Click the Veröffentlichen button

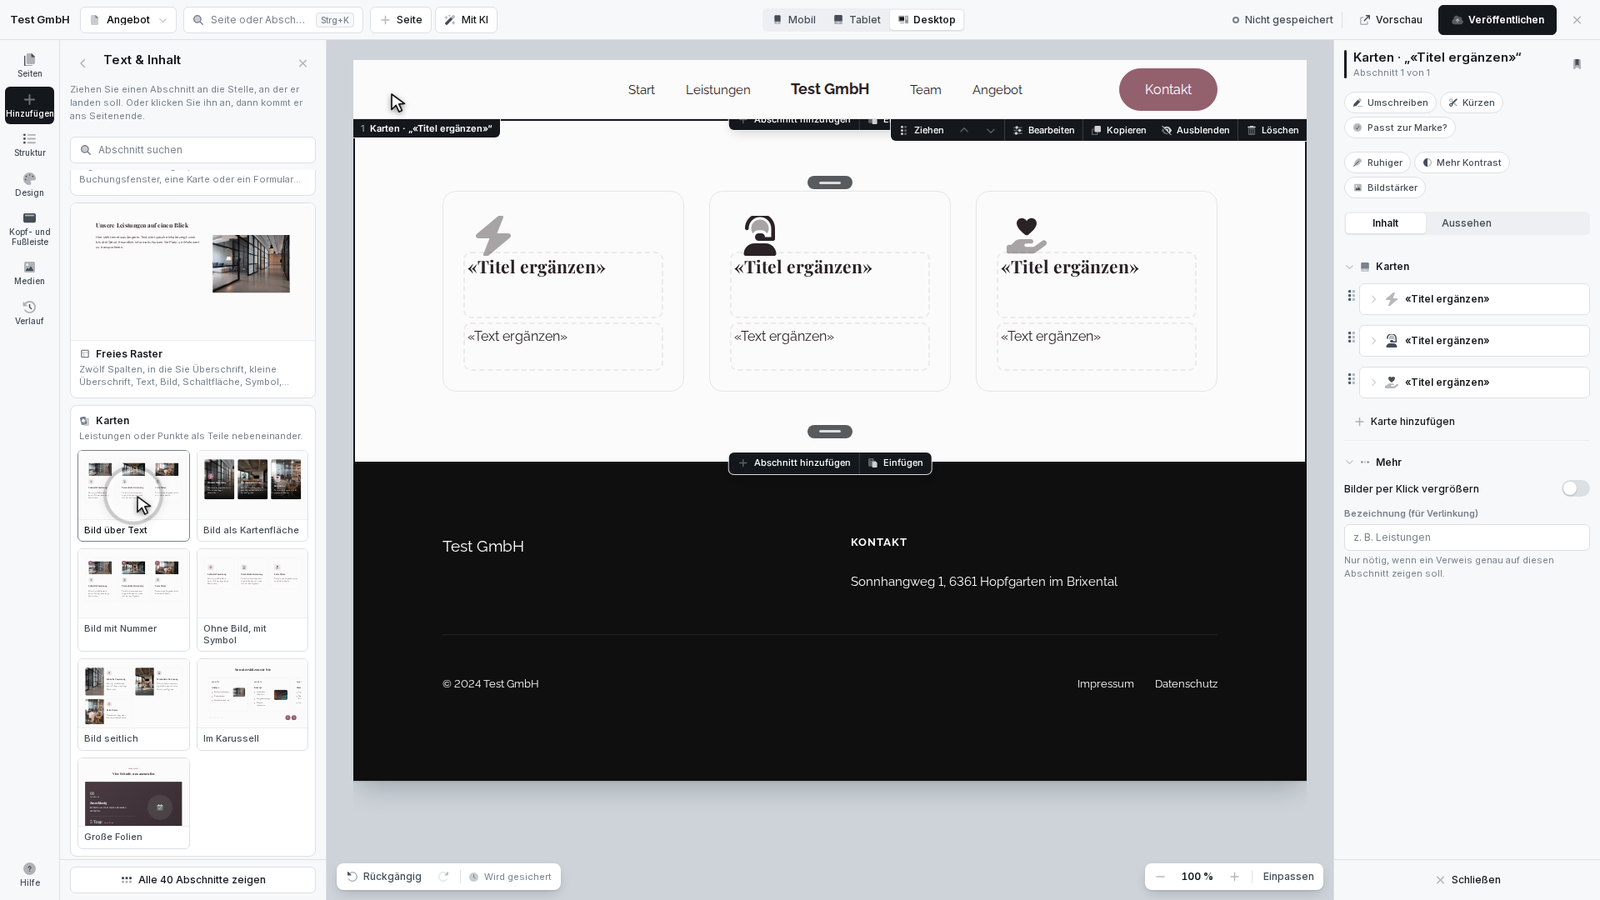pos(1497,20)
